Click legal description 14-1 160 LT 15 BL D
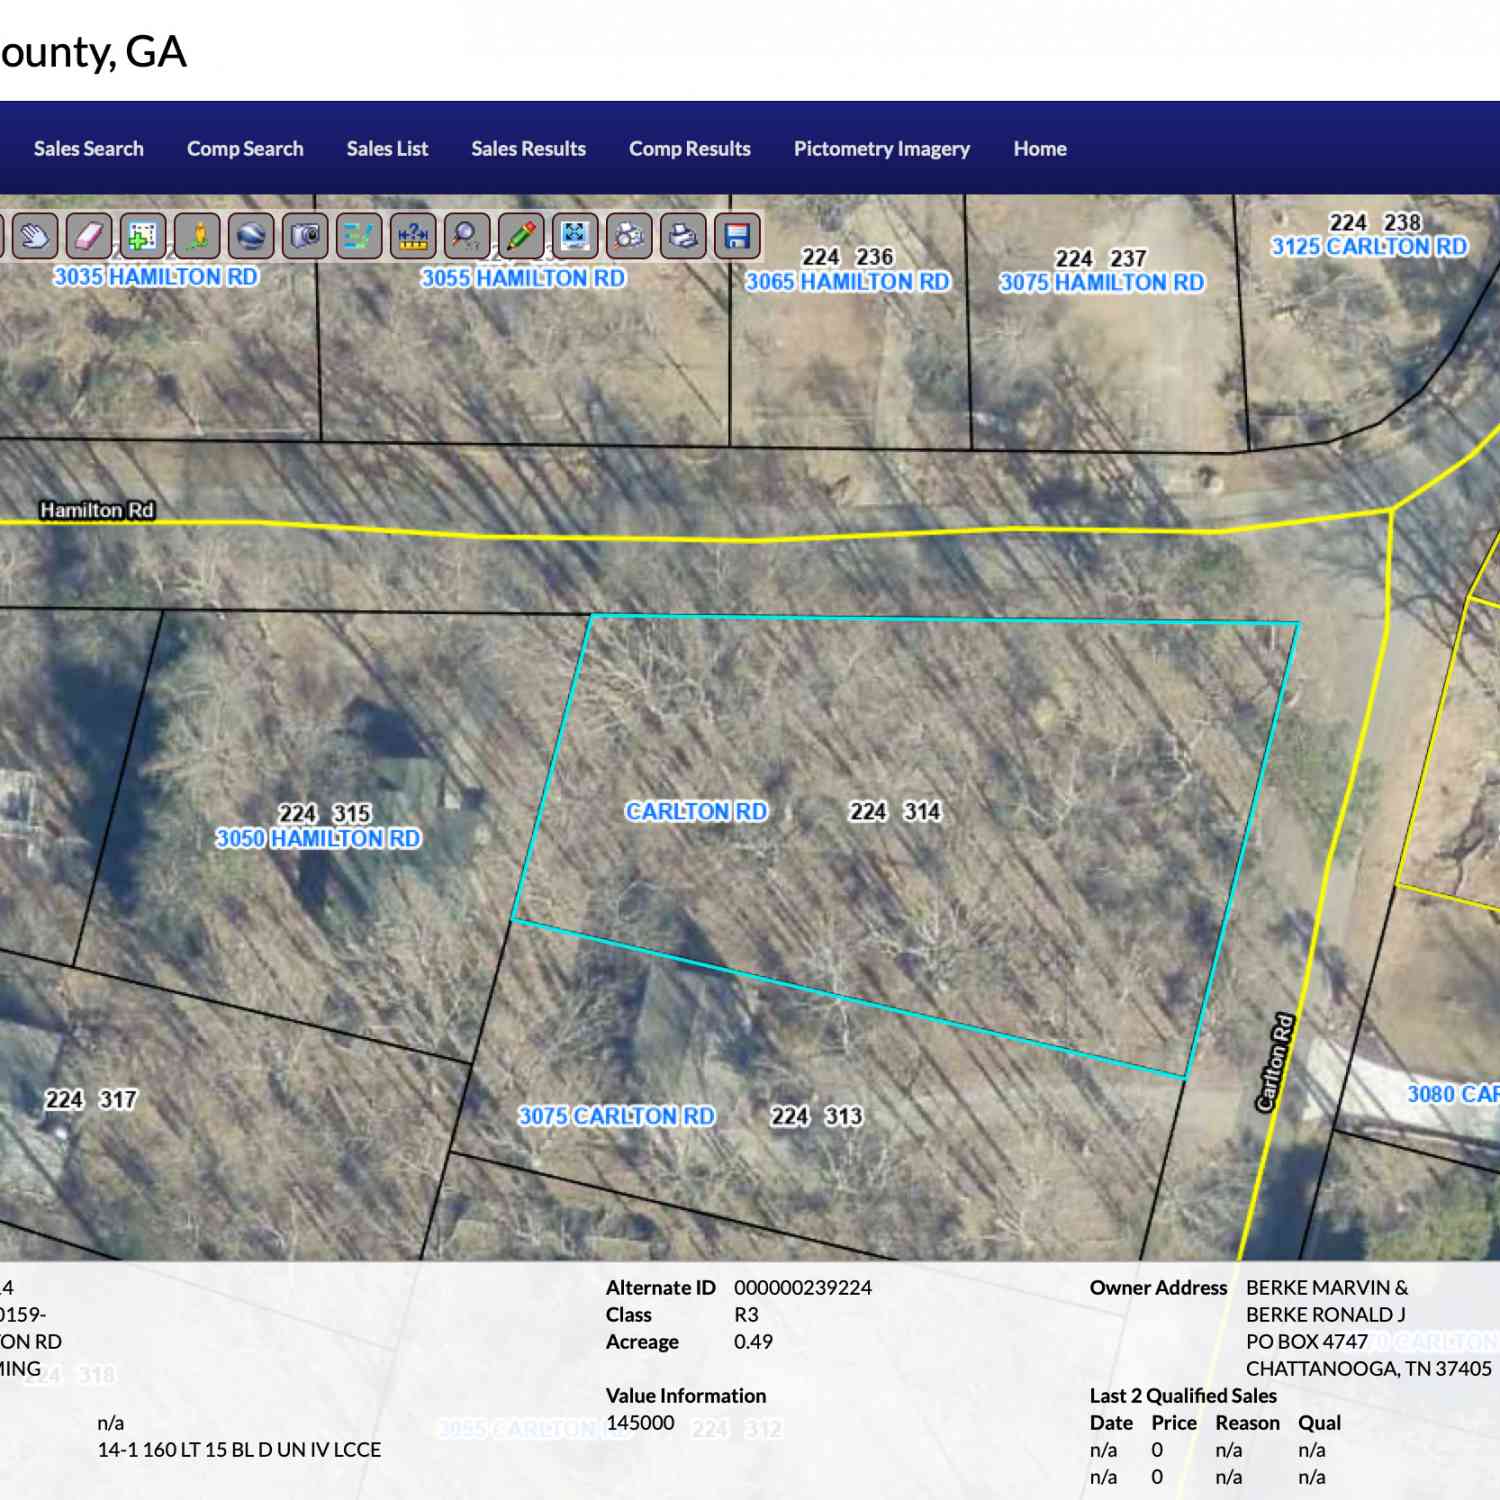 point(184,1449)
